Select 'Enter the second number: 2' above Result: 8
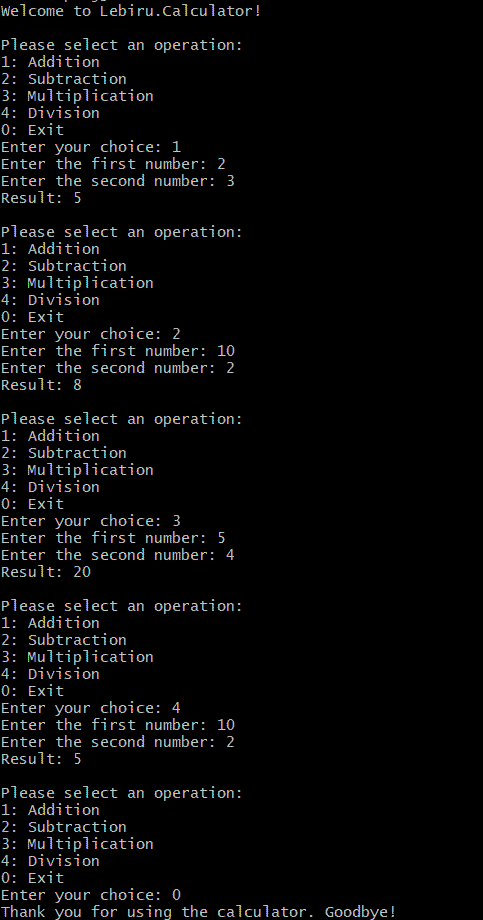The image size is (483, 920). click(x=117, y=368)
